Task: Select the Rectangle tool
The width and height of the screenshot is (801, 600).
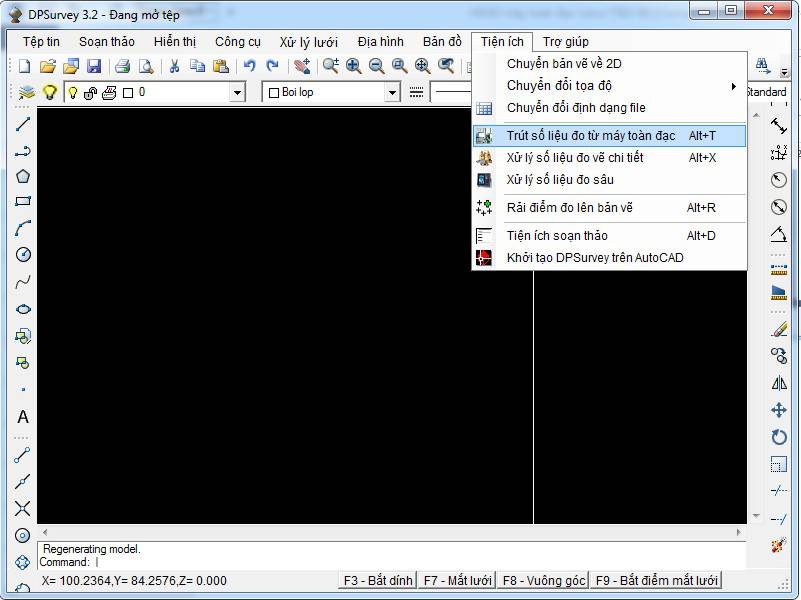Action: 23,201
